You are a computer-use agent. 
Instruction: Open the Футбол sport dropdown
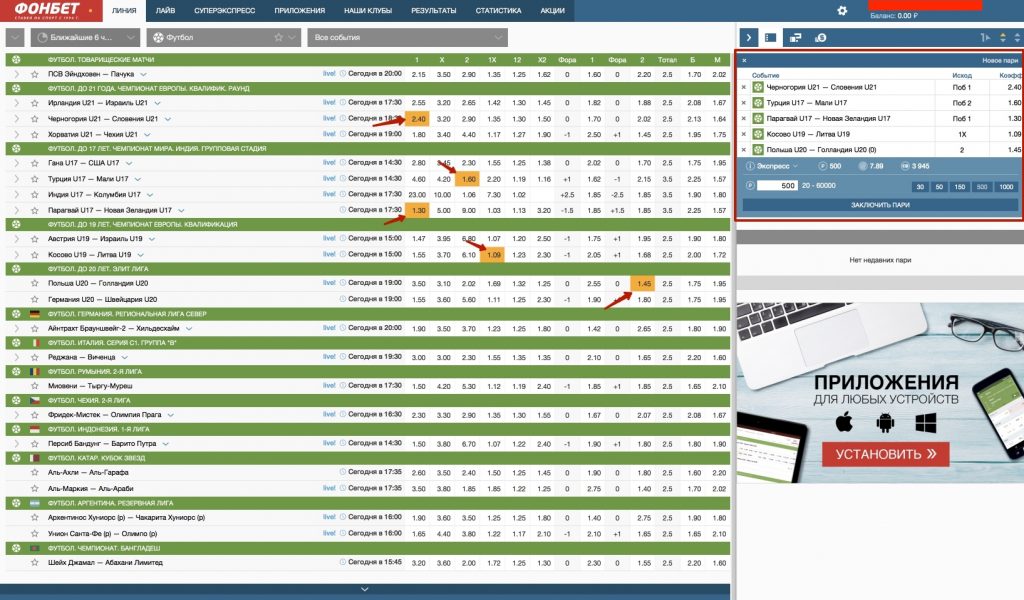222,37
